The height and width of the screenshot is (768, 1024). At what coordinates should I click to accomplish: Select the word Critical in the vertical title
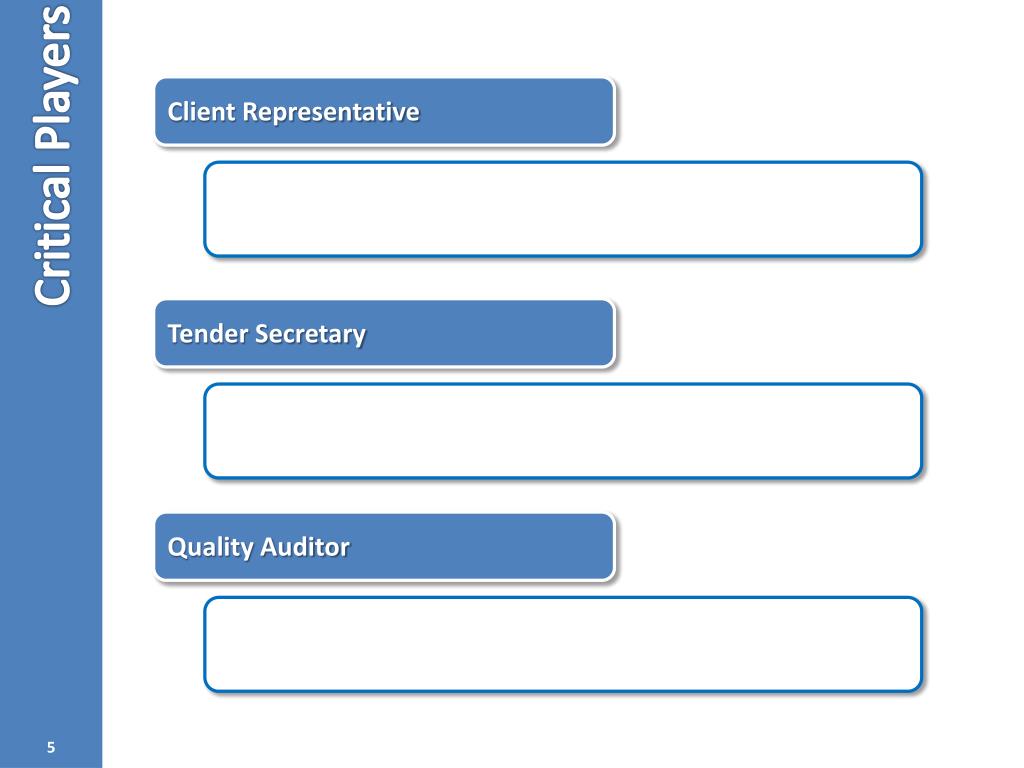tap(54, 233)
